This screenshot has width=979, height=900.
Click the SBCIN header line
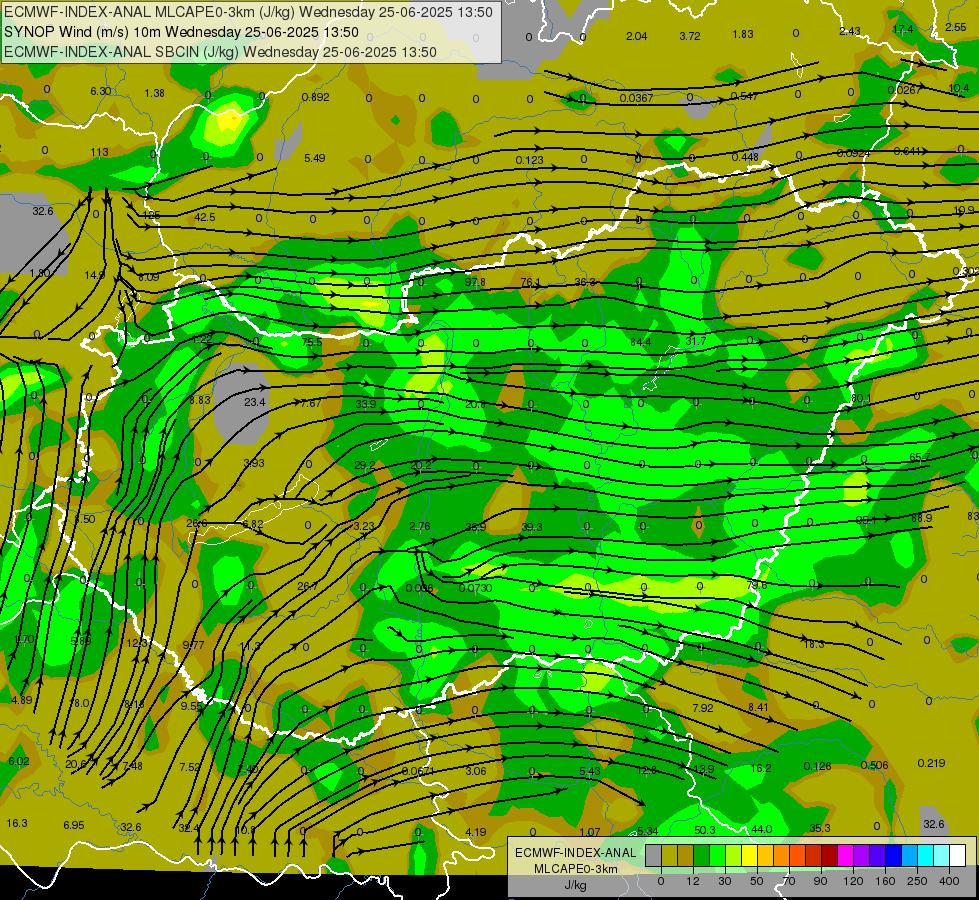tap(220, 52)
